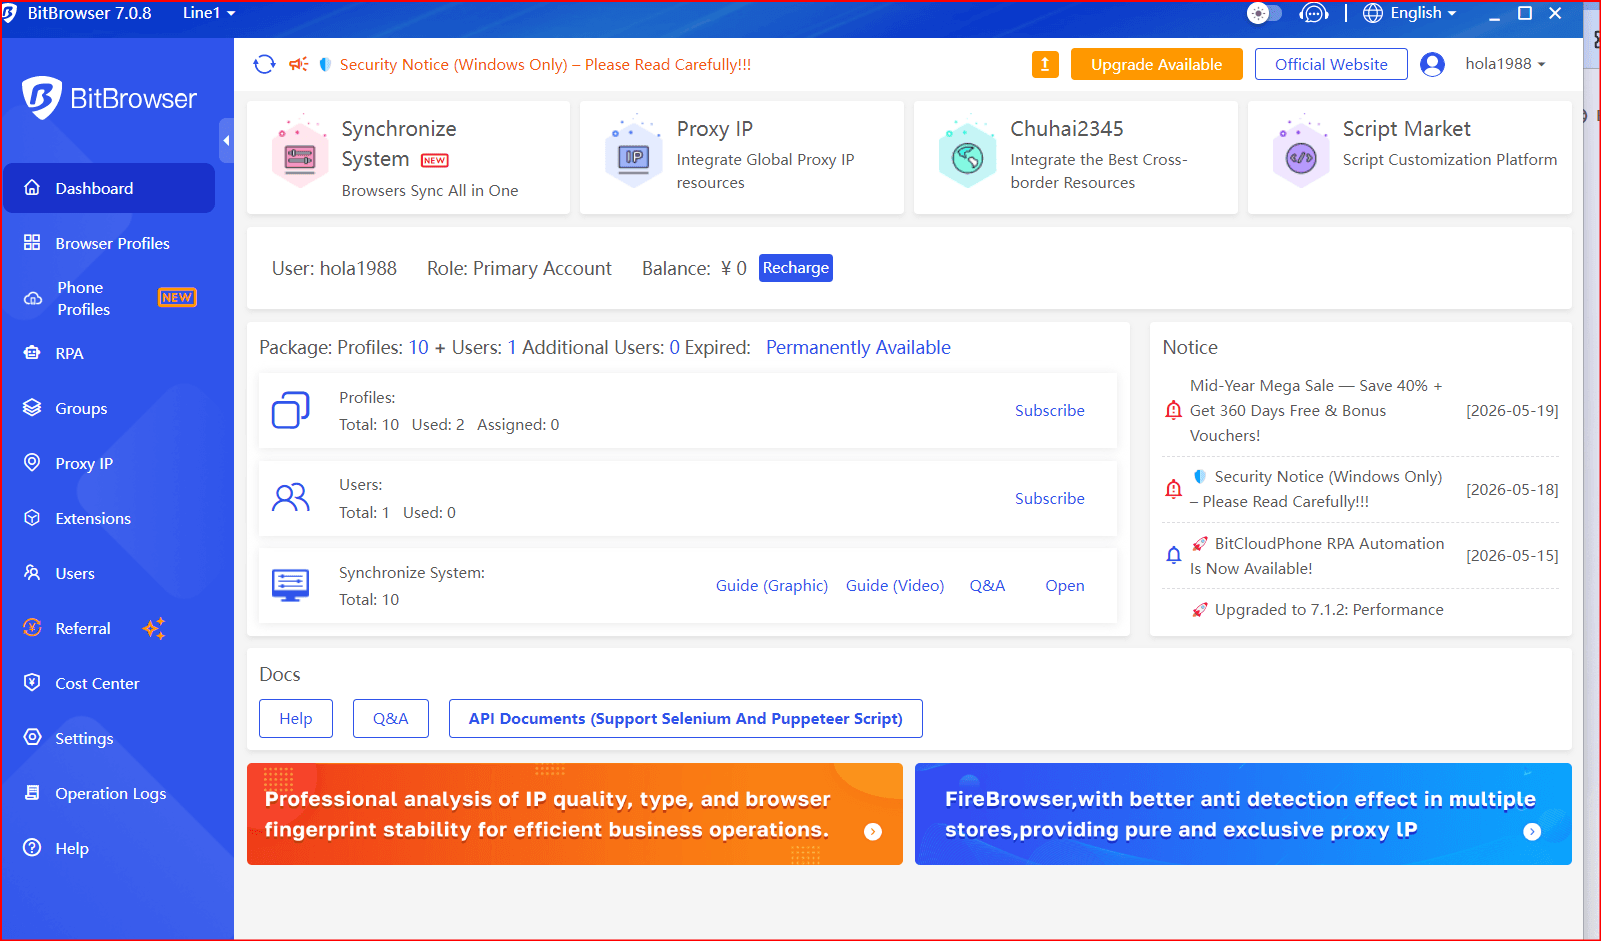Go to Dashboard in the sidebar

109,188
